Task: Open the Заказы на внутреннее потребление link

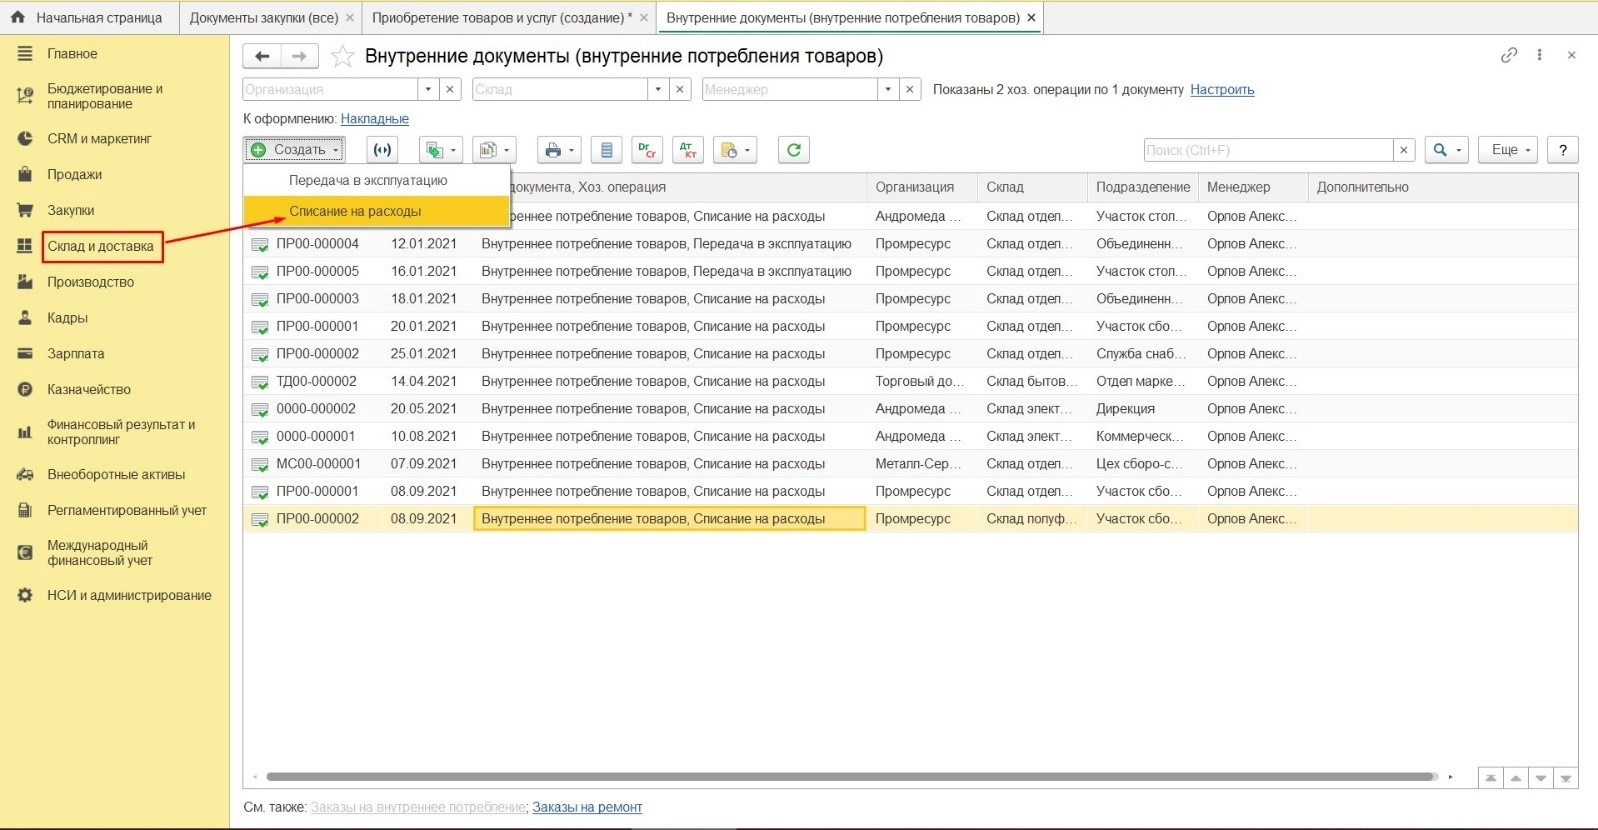Action: [x=418, y=808]
